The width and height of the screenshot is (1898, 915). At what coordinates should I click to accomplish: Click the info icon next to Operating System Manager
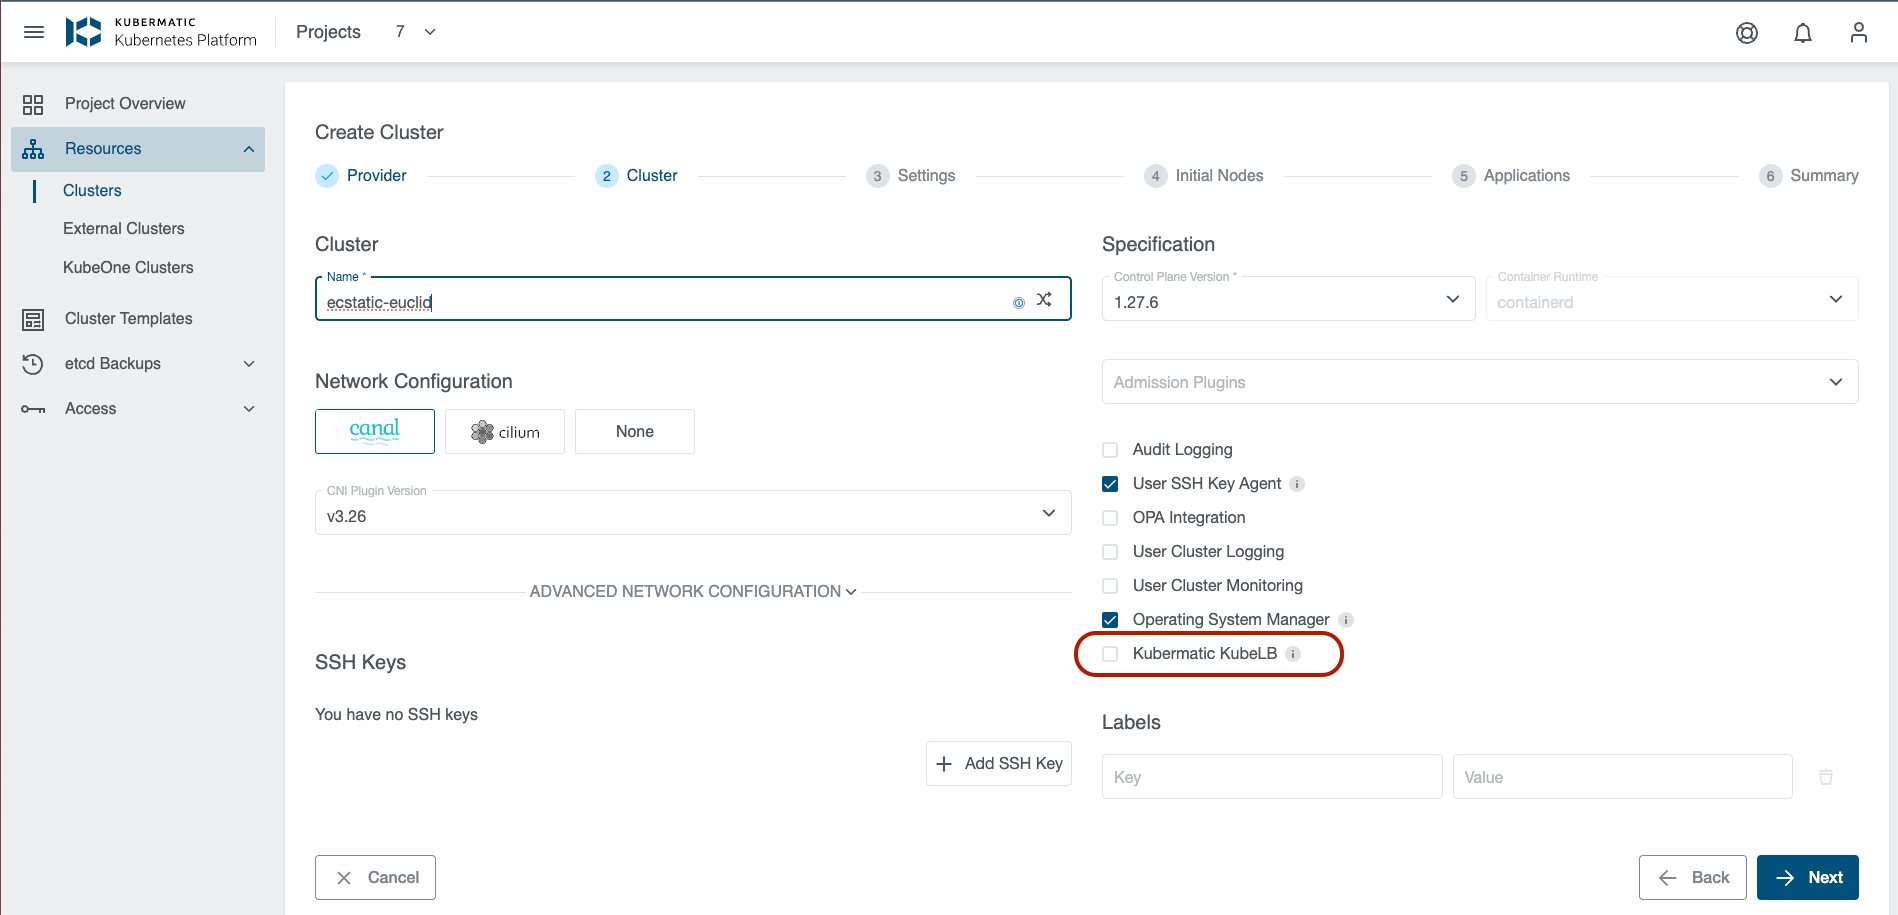1347,620
